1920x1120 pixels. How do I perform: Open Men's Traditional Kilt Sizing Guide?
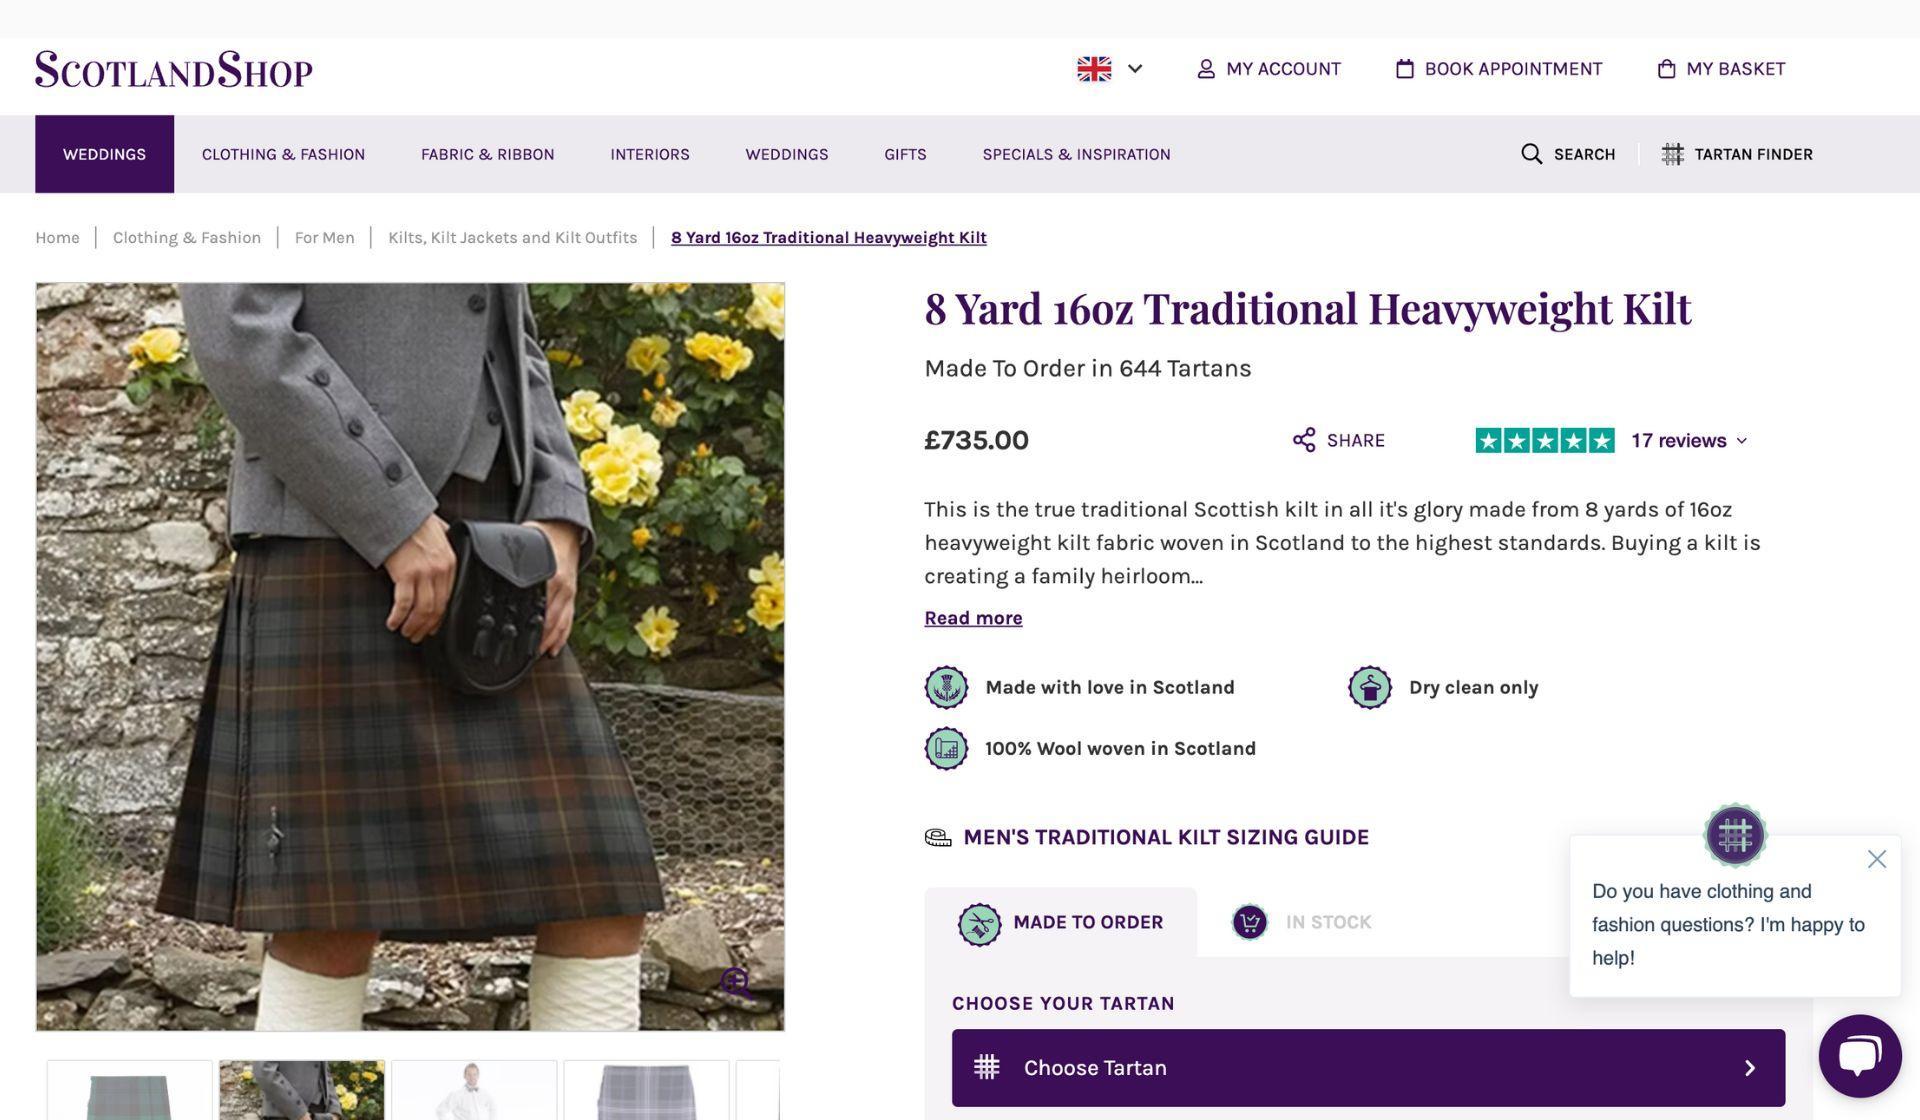click(1165, 837)
